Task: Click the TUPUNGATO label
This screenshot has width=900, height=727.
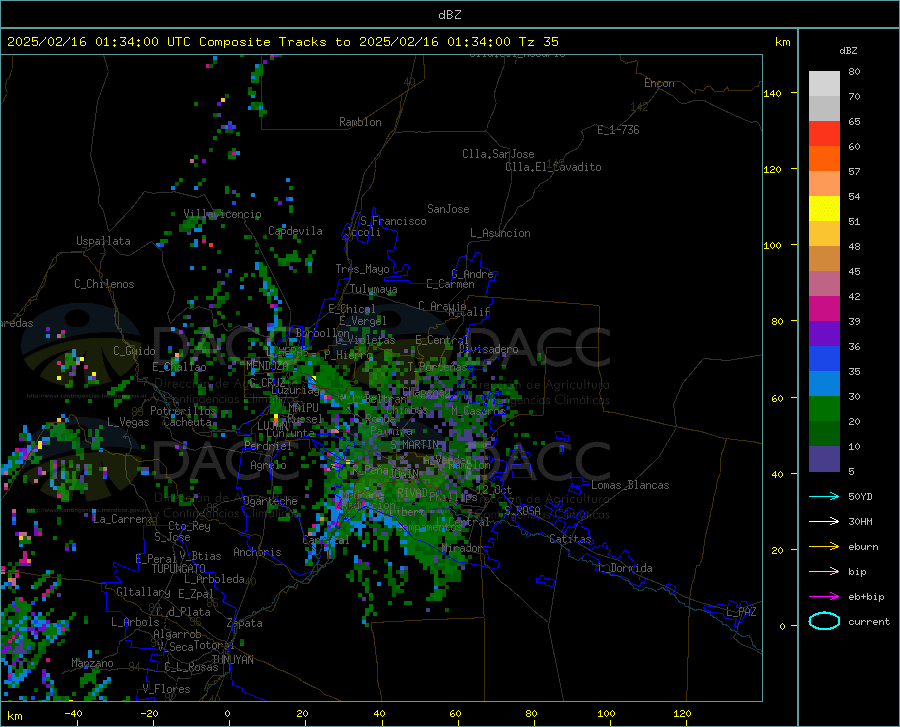Action: click(179, 569)
